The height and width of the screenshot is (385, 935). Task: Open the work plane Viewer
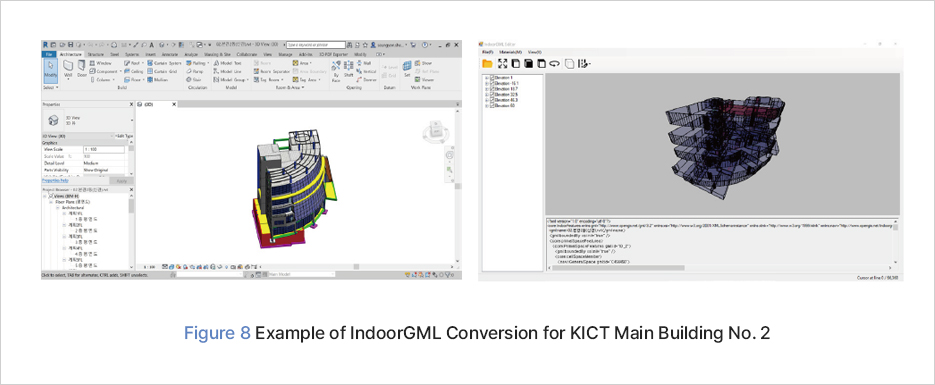tap(425, 79)
